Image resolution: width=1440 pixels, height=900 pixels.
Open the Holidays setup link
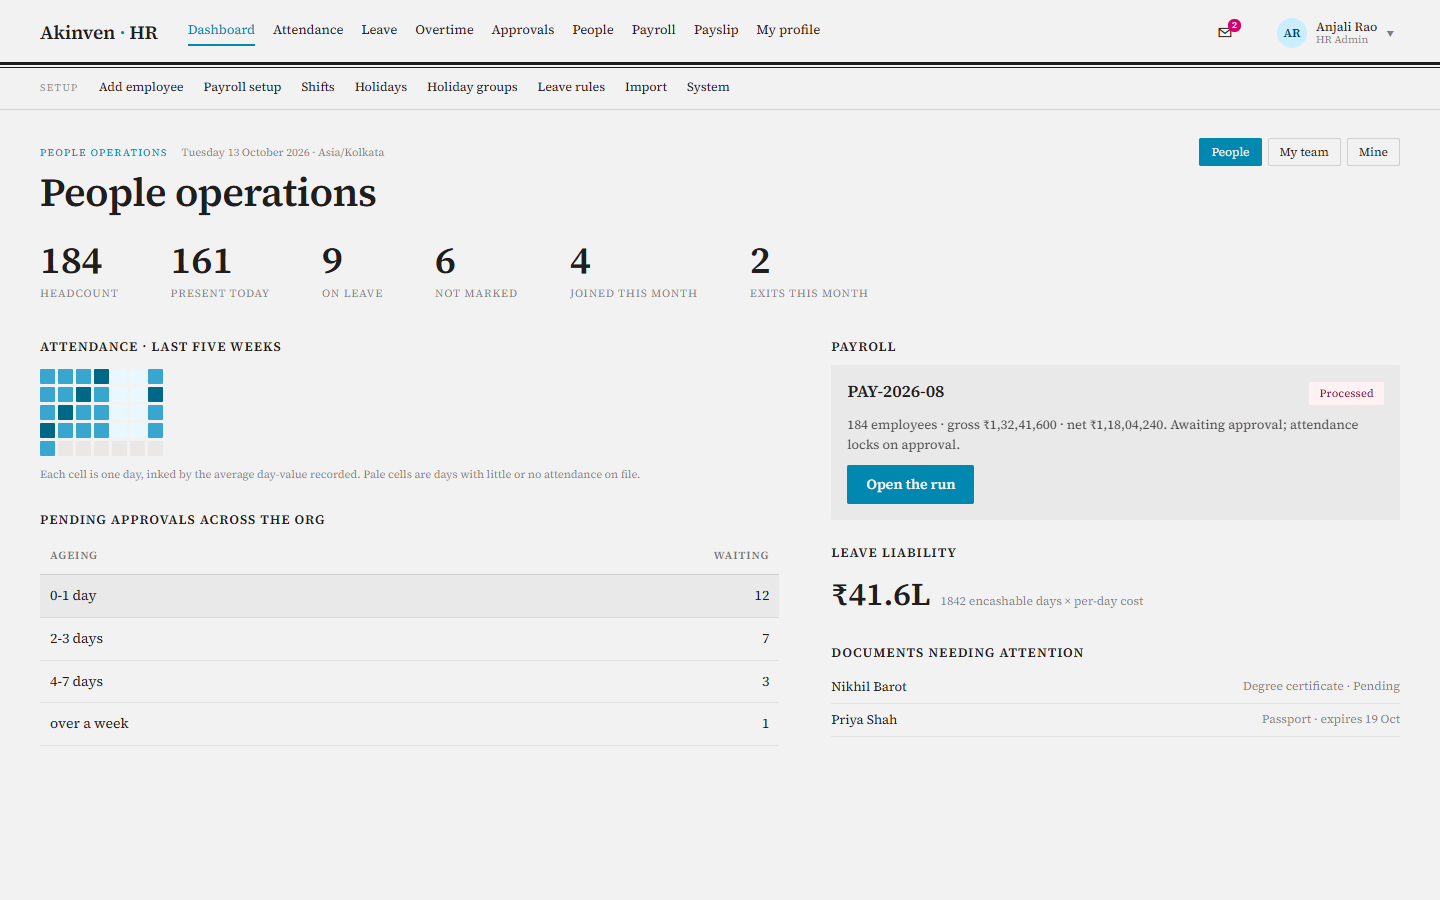tap(381, 87)
